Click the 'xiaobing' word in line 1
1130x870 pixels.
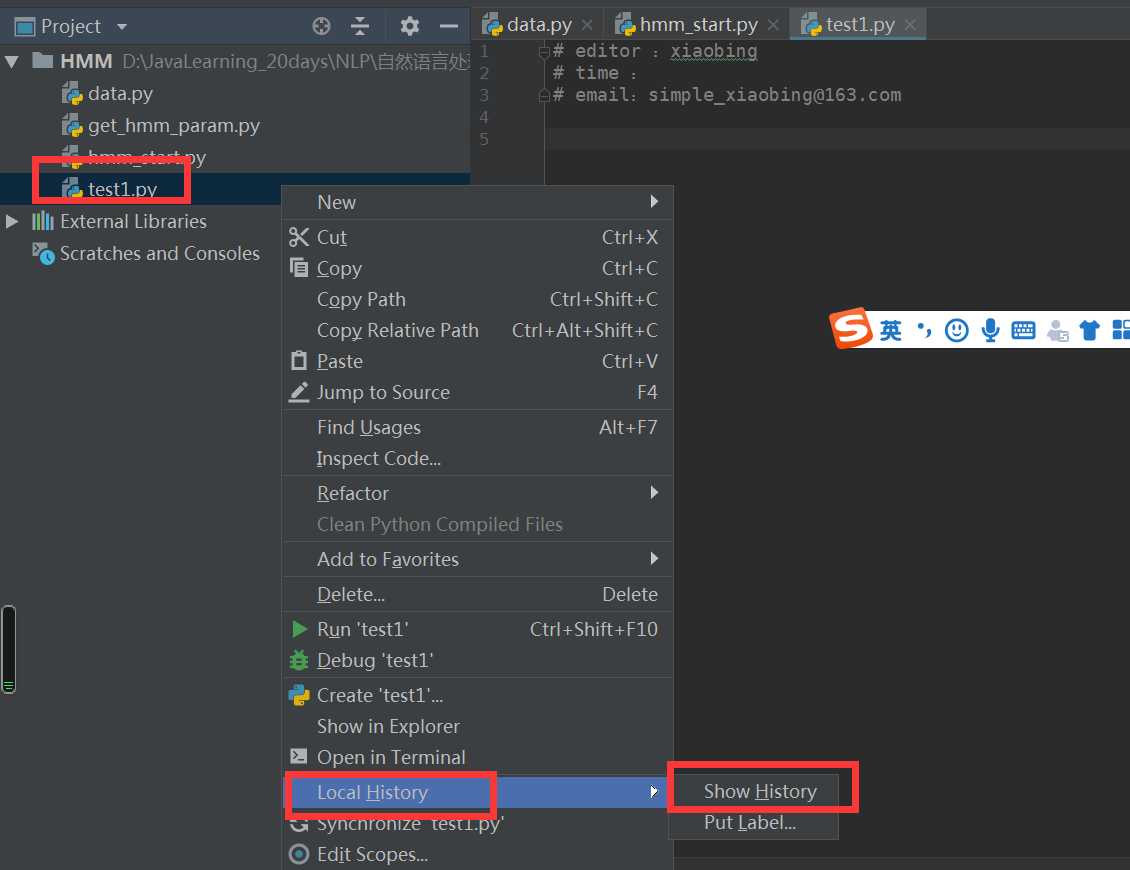pos(713,51)
